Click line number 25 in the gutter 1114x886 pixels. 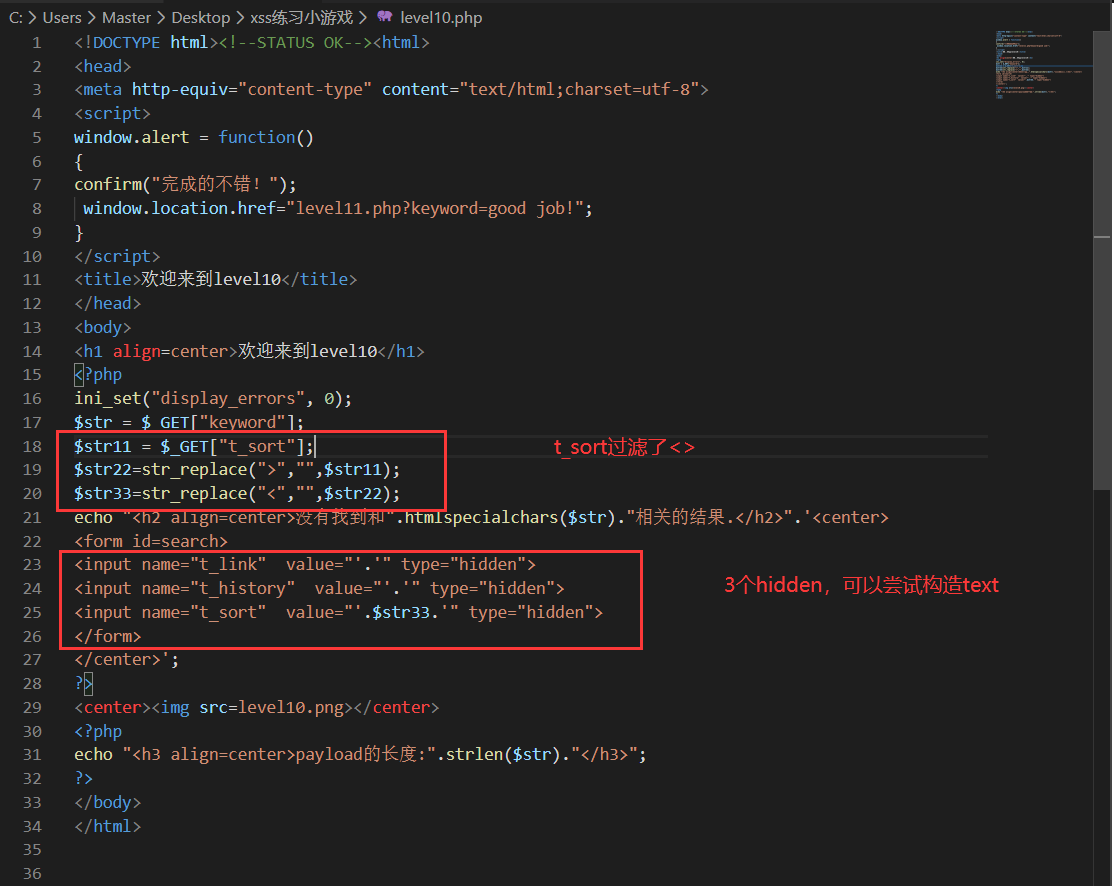click(x=33, y=612)
